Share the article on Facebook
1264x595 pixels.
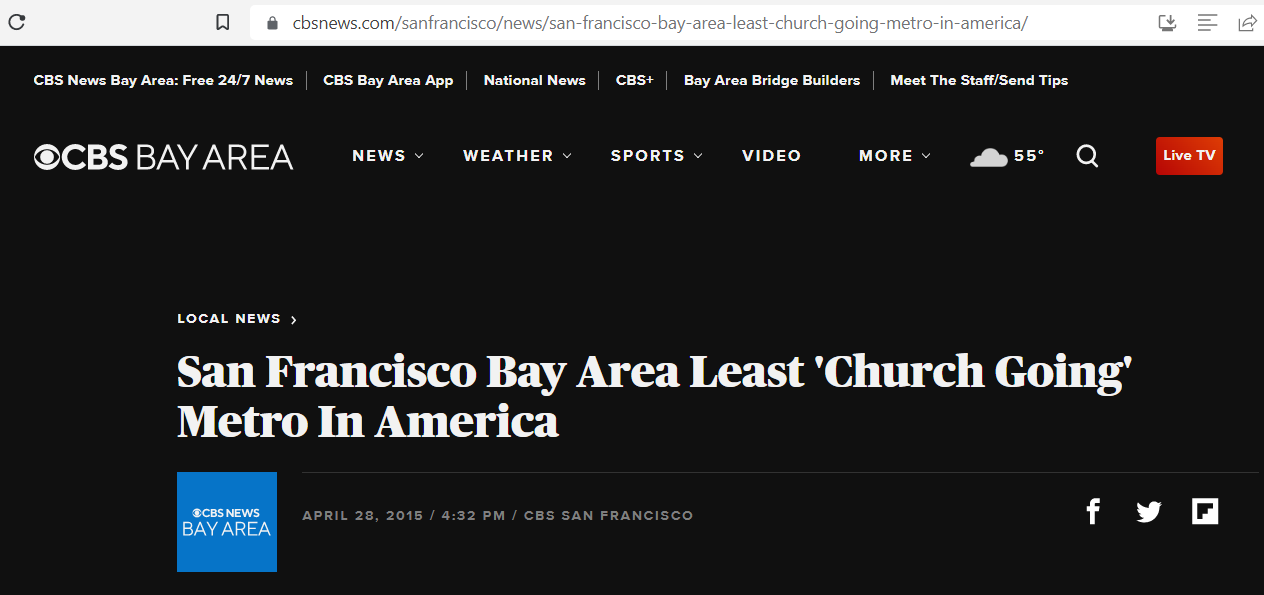tap(1093, 512)
